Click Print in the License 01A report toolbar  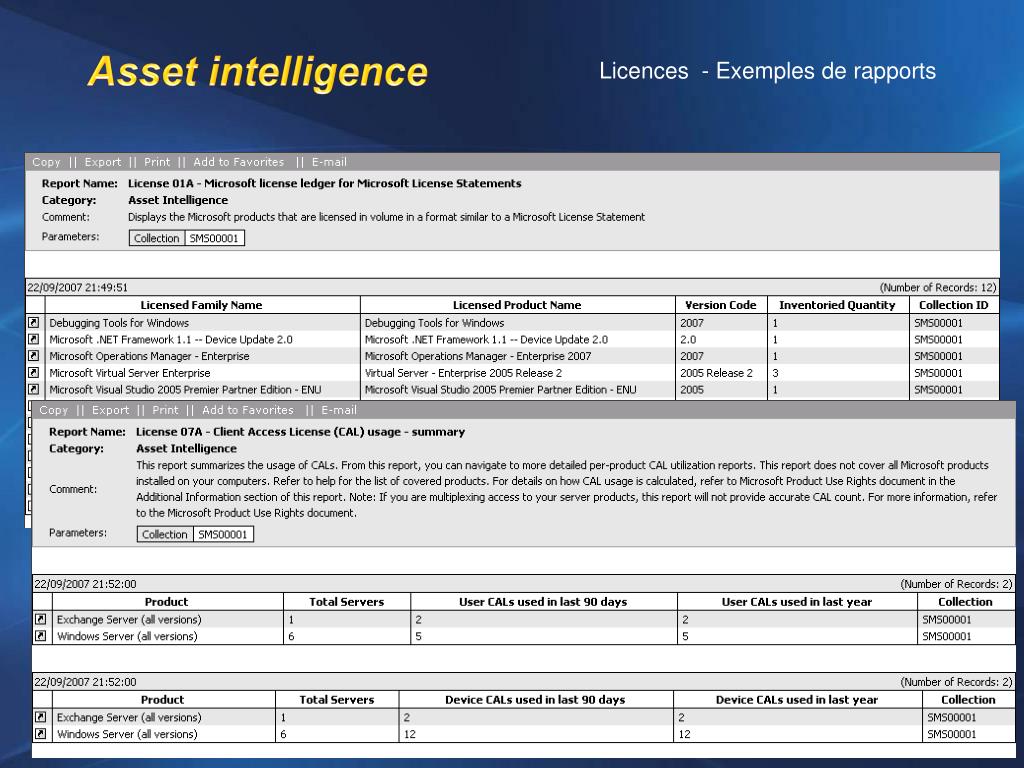click(x=157, y=162)
